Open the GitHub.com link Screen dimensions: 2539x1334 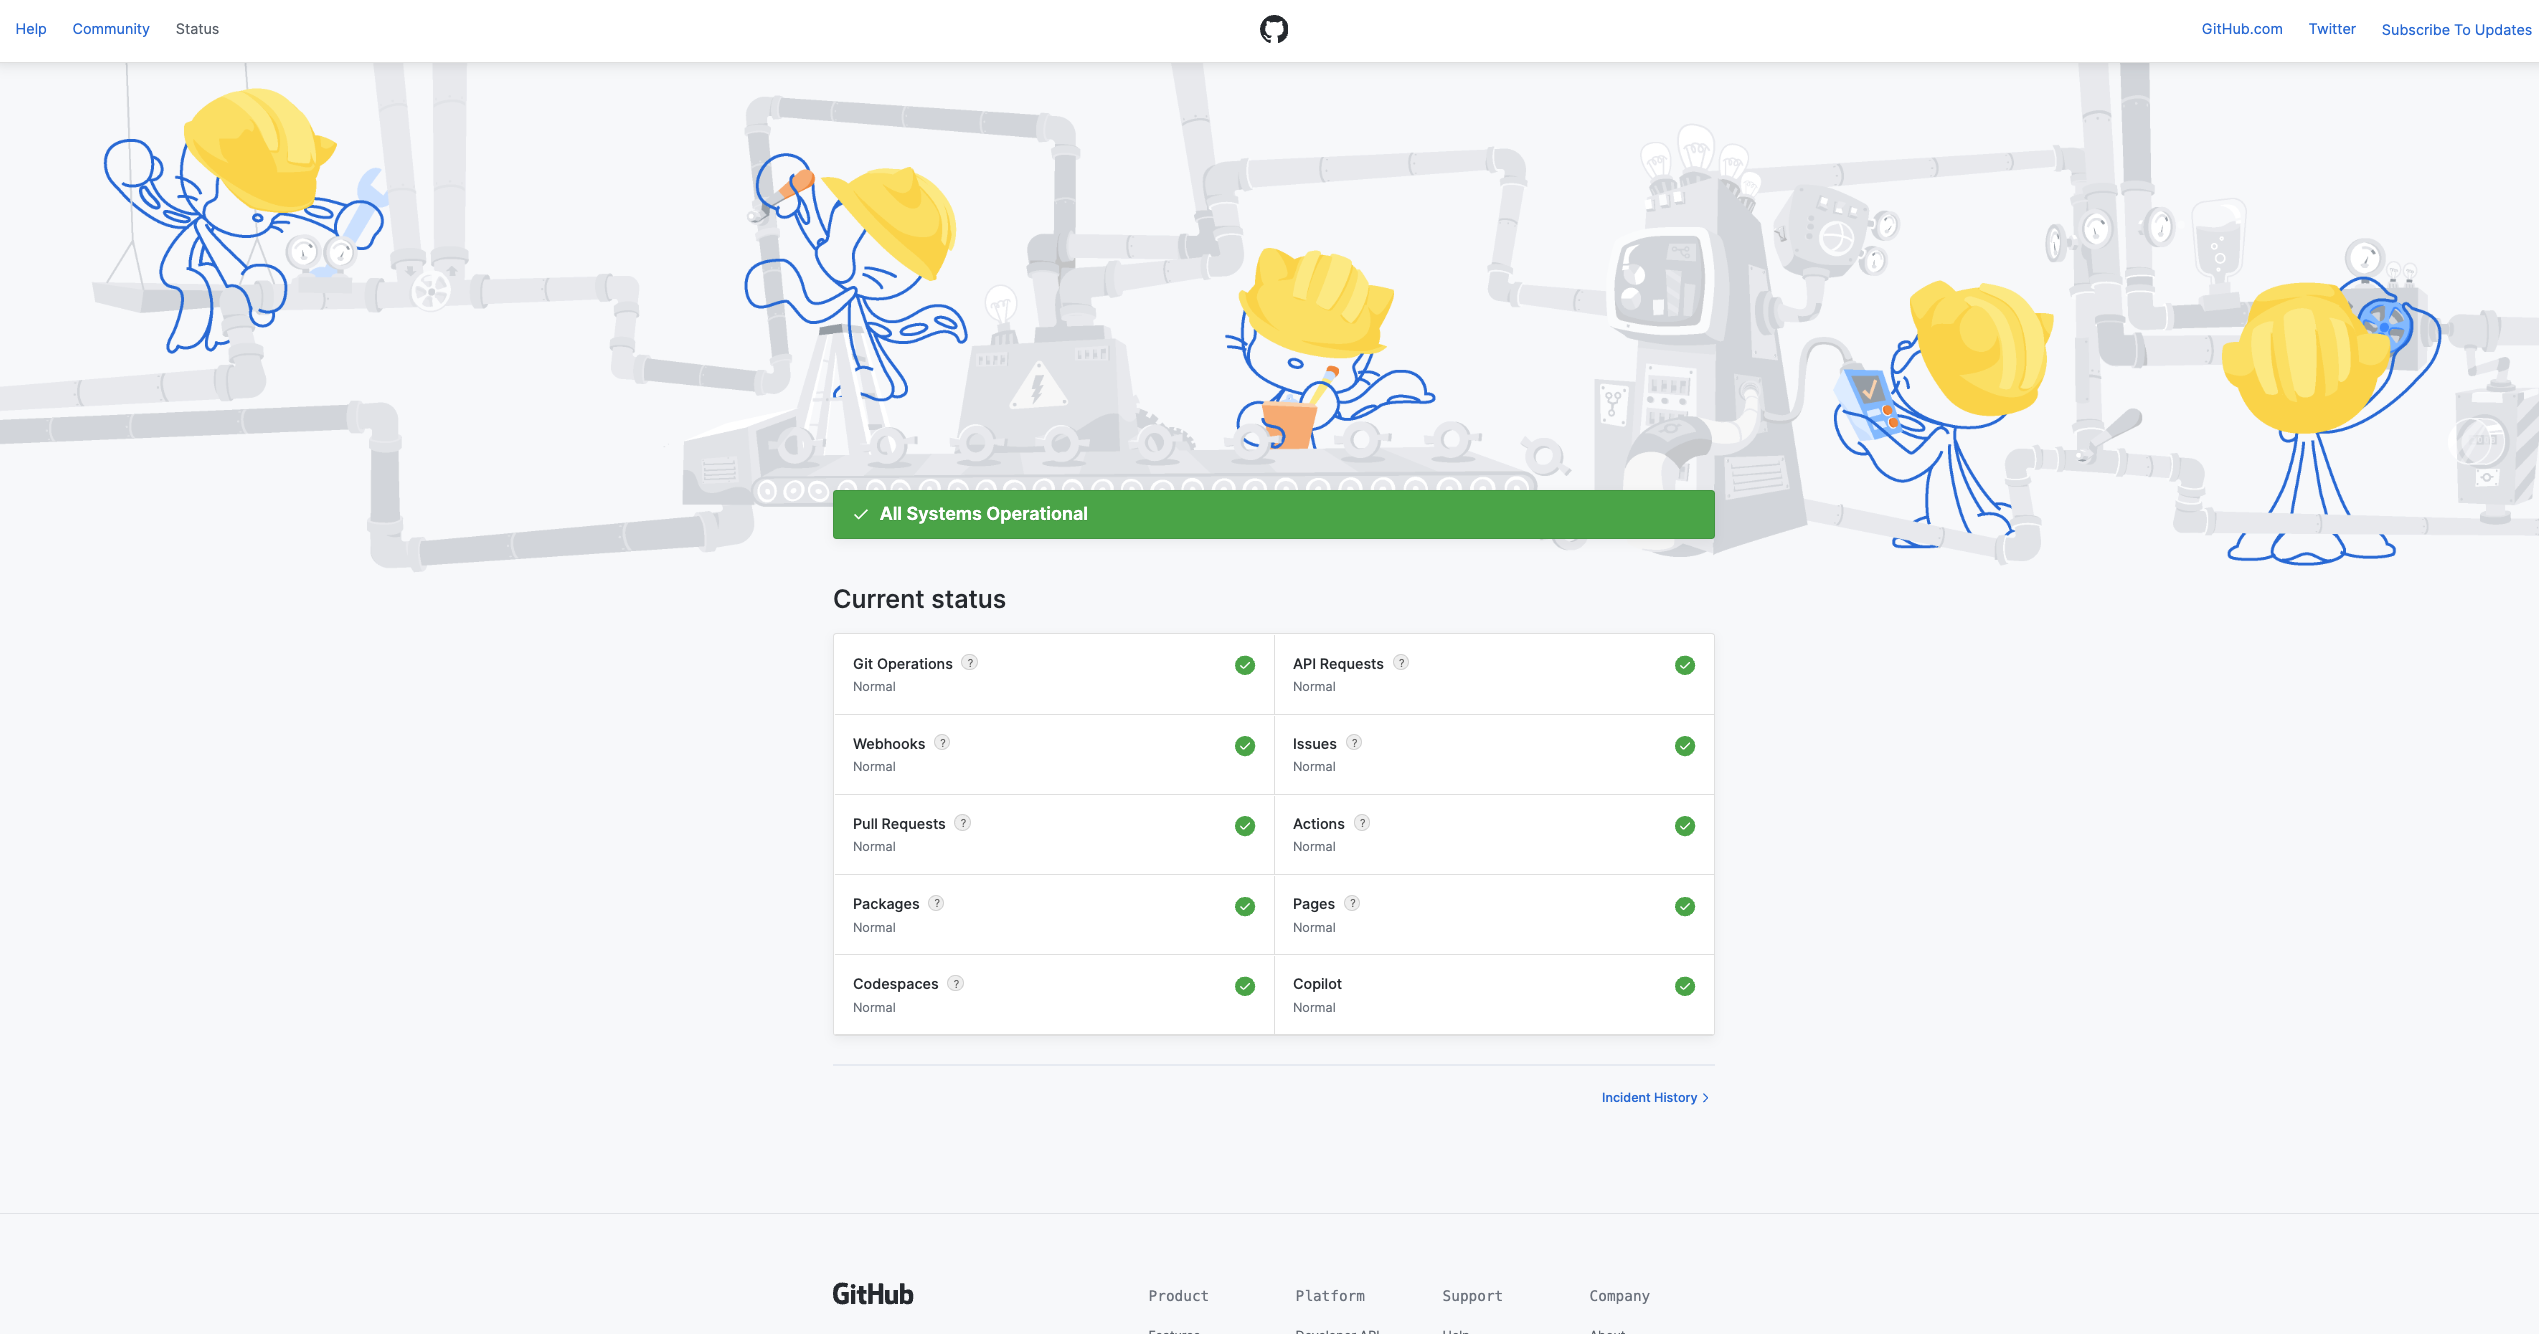pyautogui.click(x=2241, y=29)
